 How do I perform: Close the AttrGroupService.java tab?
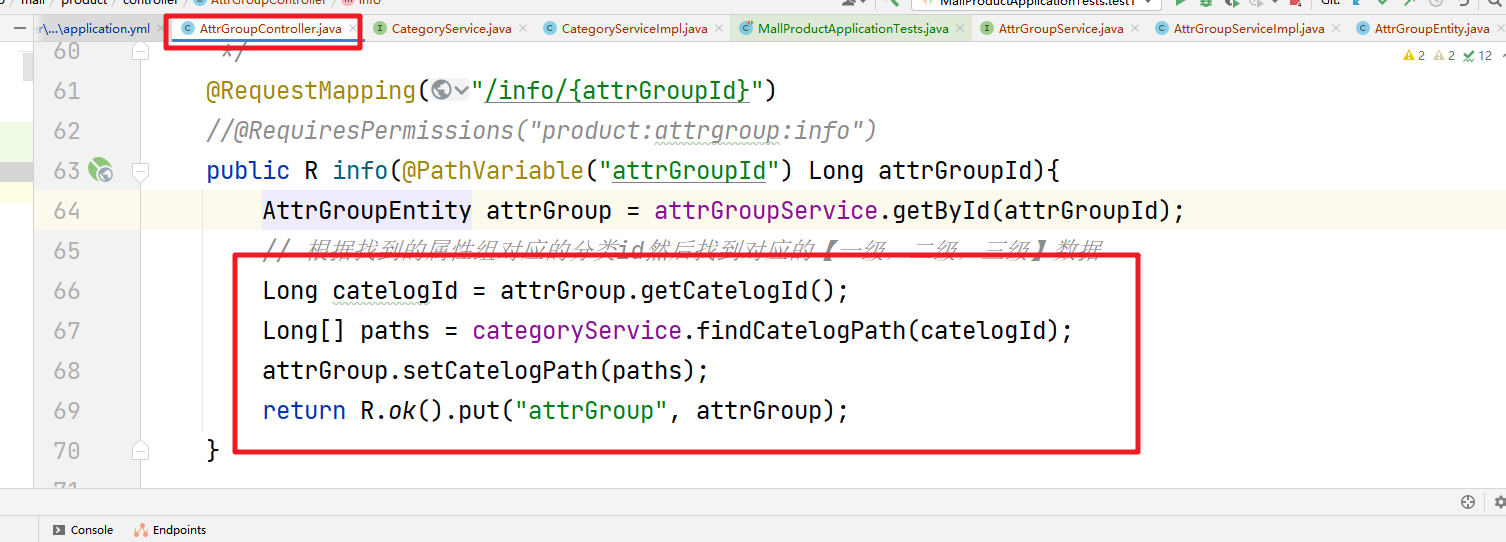[x=1133, y=29]
